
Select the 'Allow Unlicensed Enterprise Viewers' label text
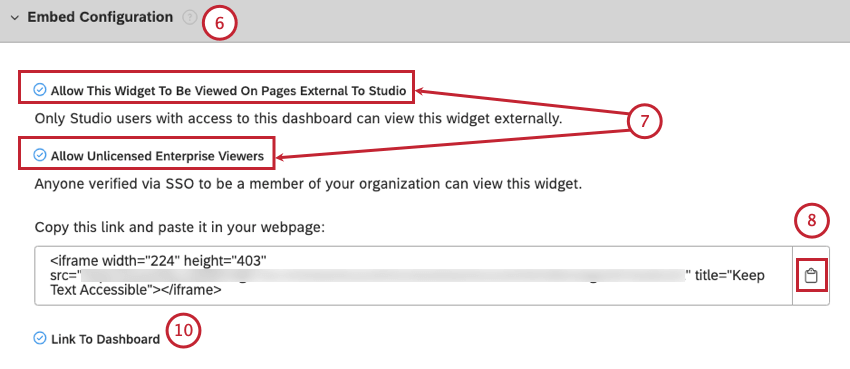pos(157,157)
